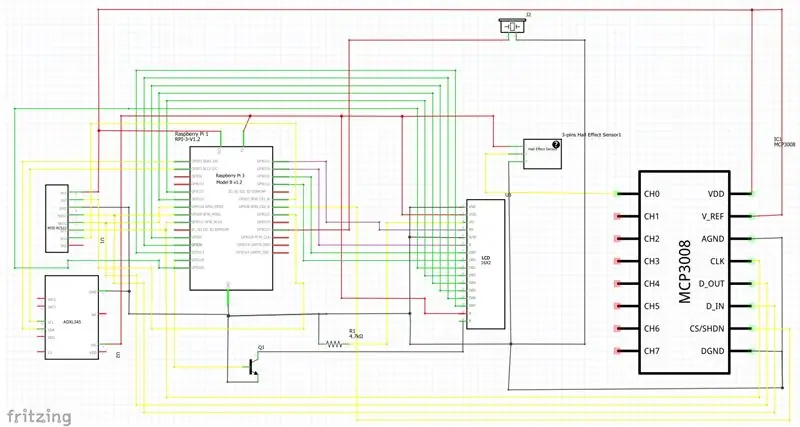The image size is (800, 427).
Task: Select the ADXL345 accelerometer block
Action: [x=72, y=317]
